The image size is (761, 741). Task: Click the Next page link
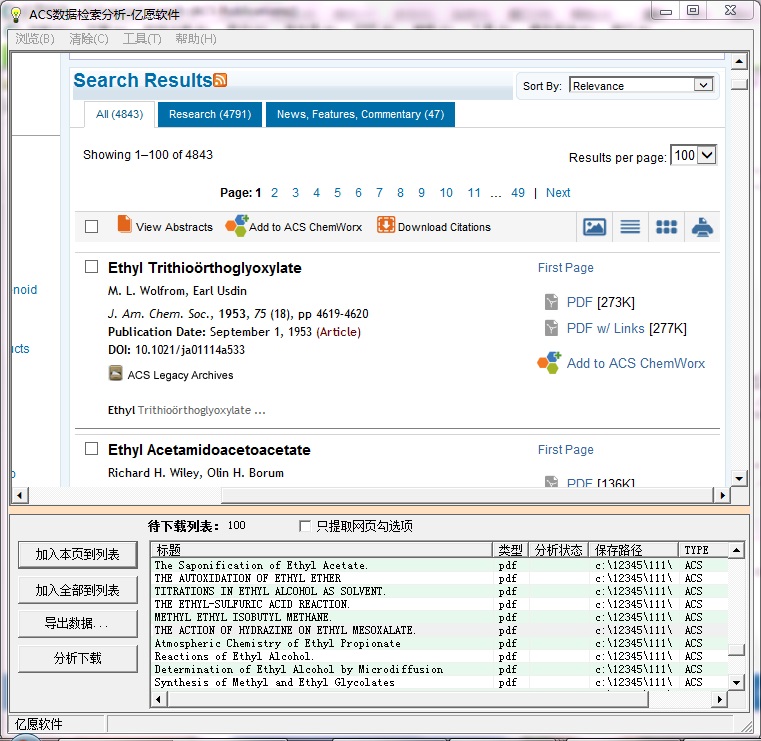[x=558, y=193]
